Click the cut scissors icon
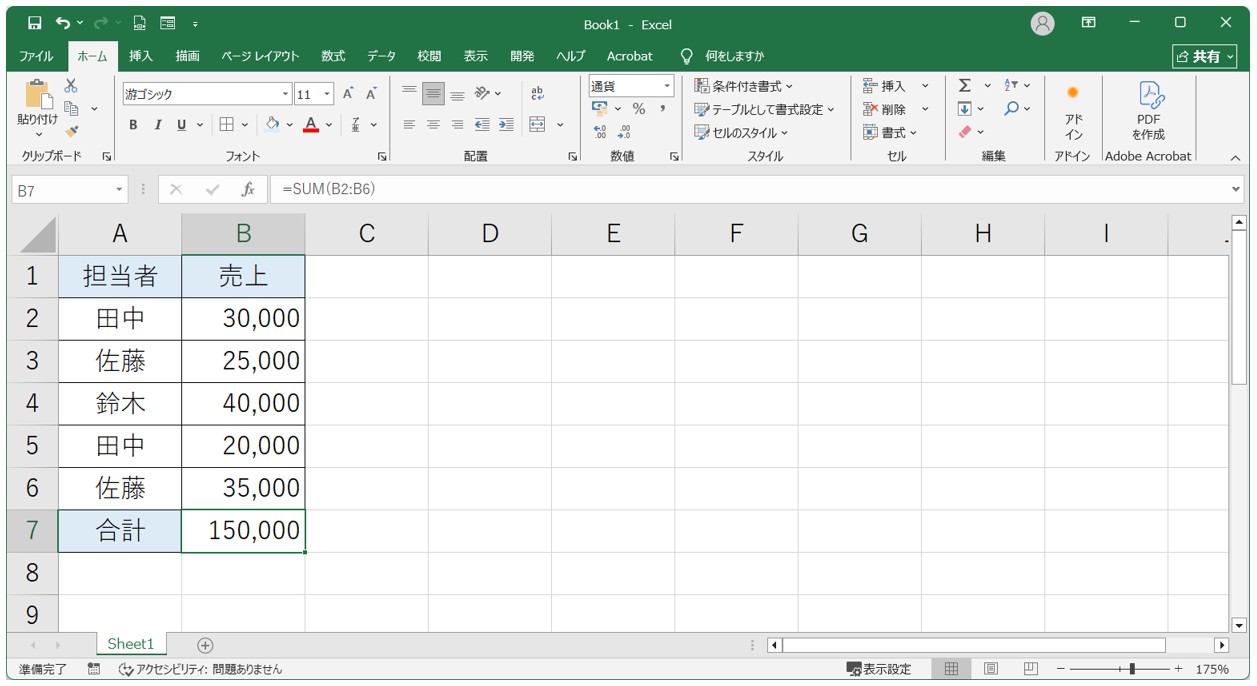 point(71,86)
